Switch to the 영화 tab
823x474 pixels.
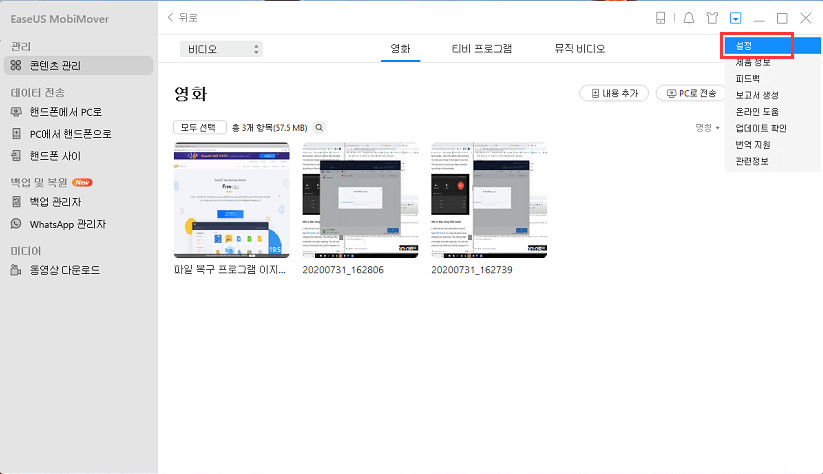coord(400,48)
